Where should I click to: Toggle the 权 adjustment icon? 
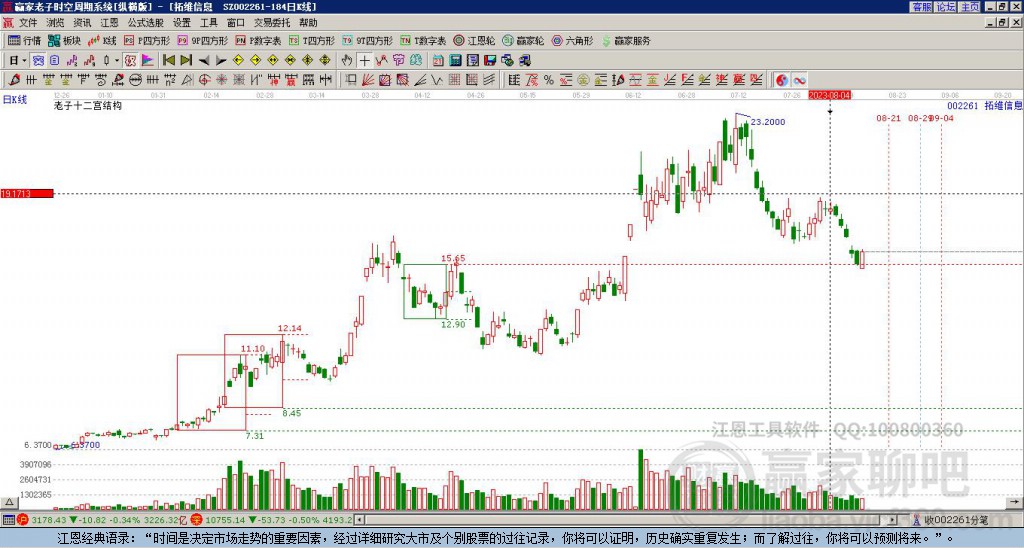click(x=130, y=61)
